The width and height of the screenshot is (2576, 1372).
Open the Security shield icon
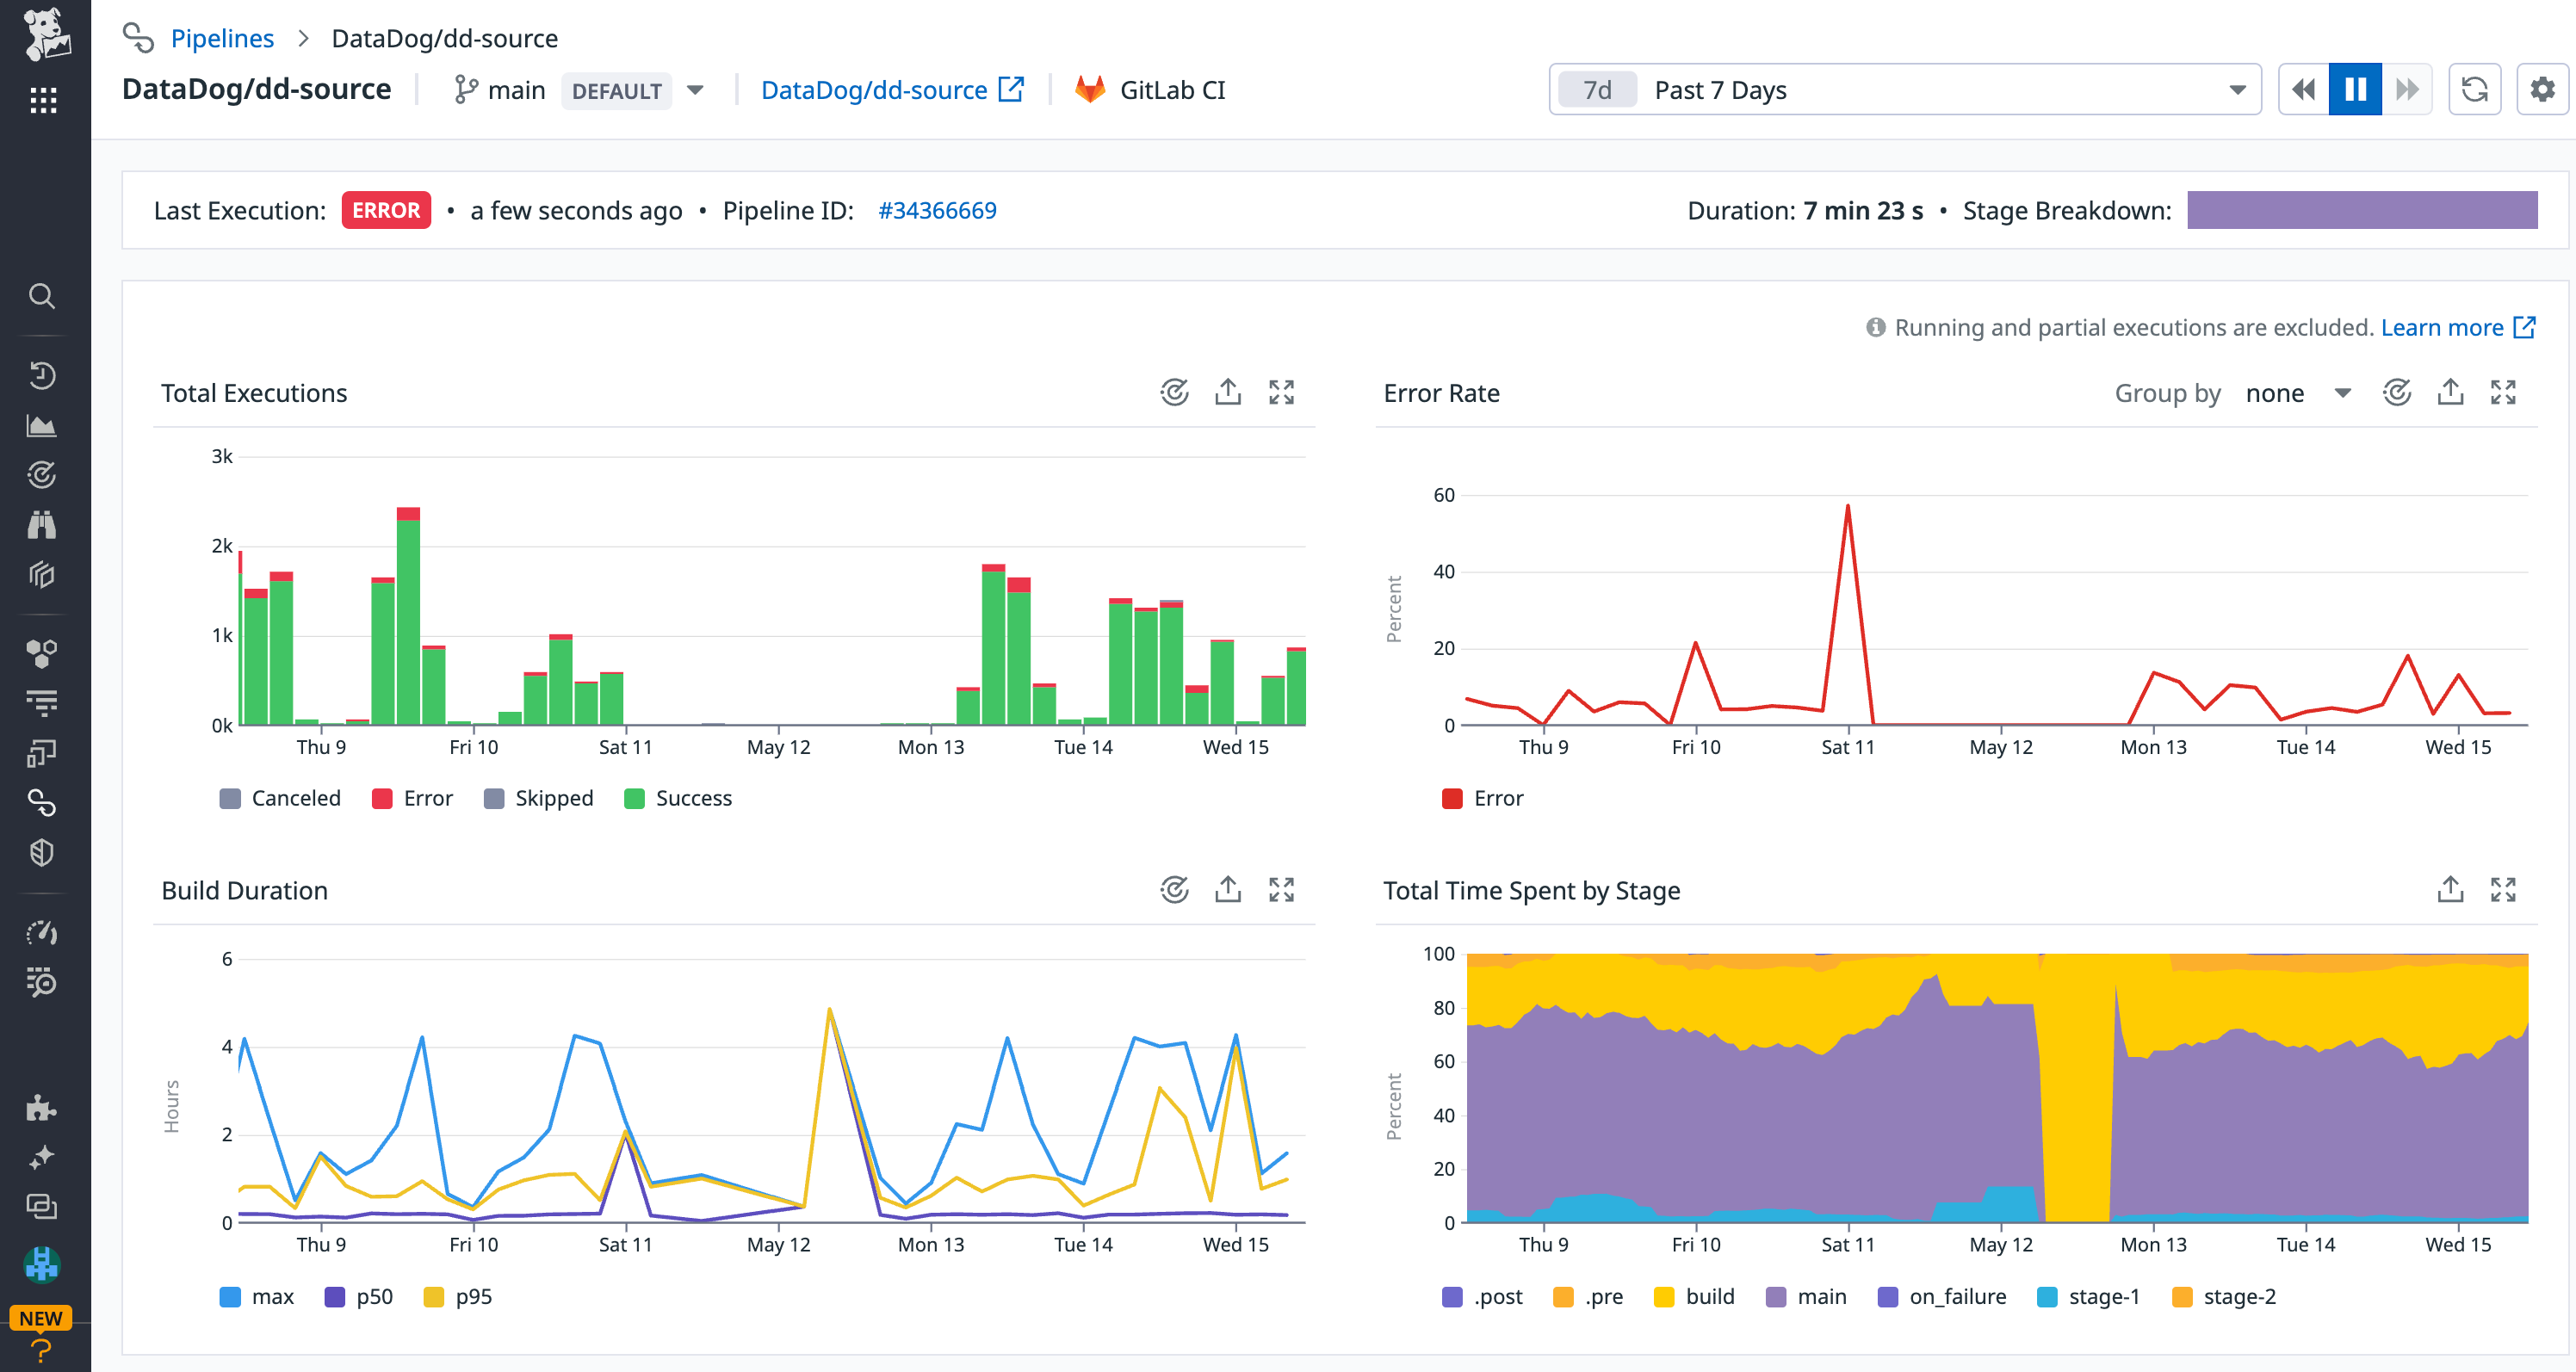[x=42, y=852]
